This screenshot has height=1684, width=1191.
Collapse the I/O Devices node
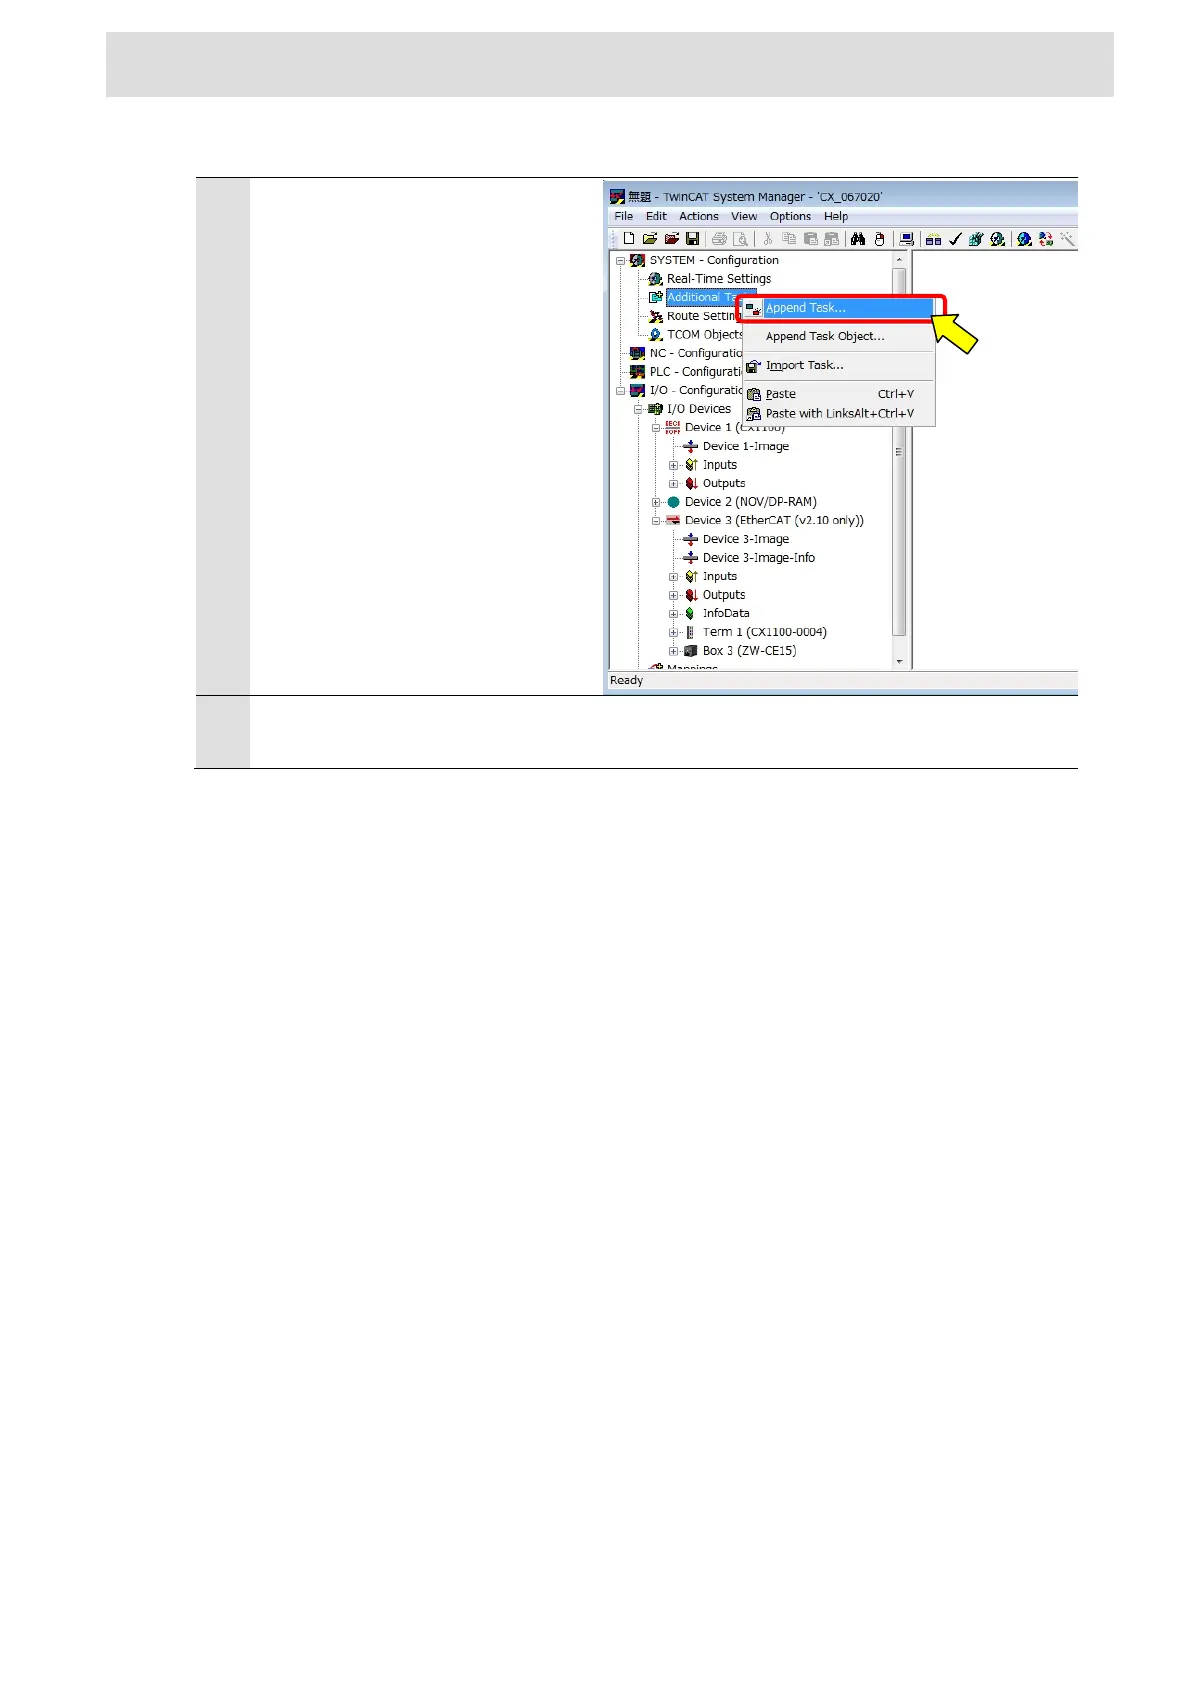[638, 409]
